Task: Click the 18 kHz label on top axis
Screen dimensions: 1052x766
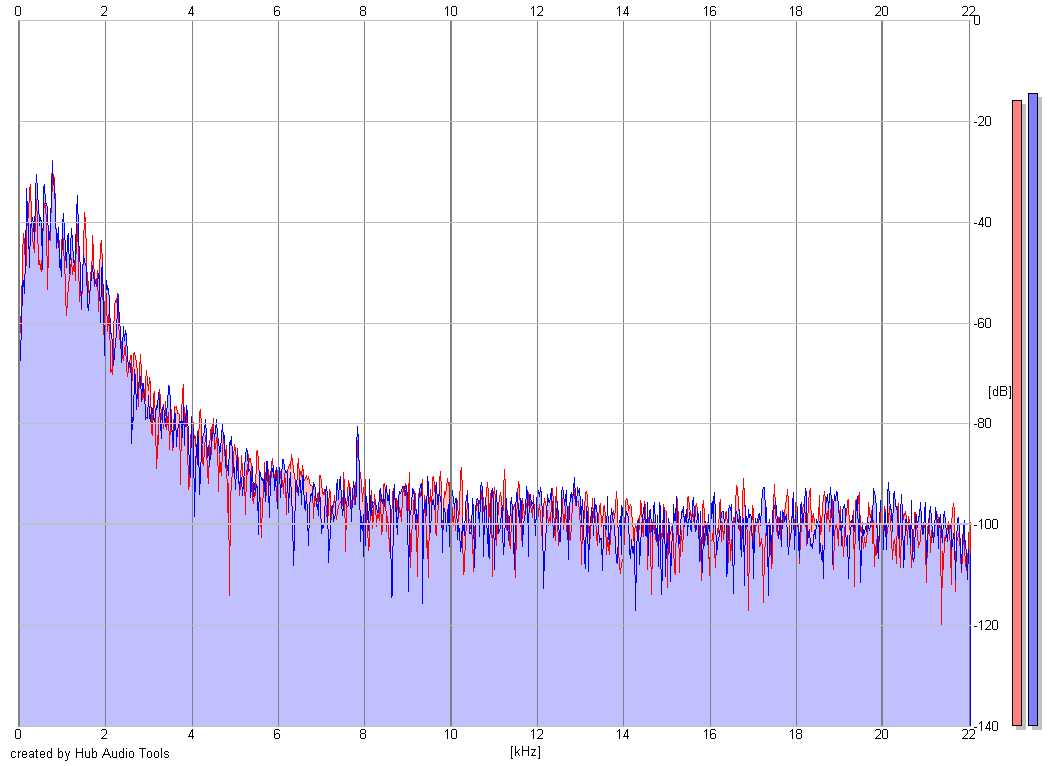Action: click(795, 11)
